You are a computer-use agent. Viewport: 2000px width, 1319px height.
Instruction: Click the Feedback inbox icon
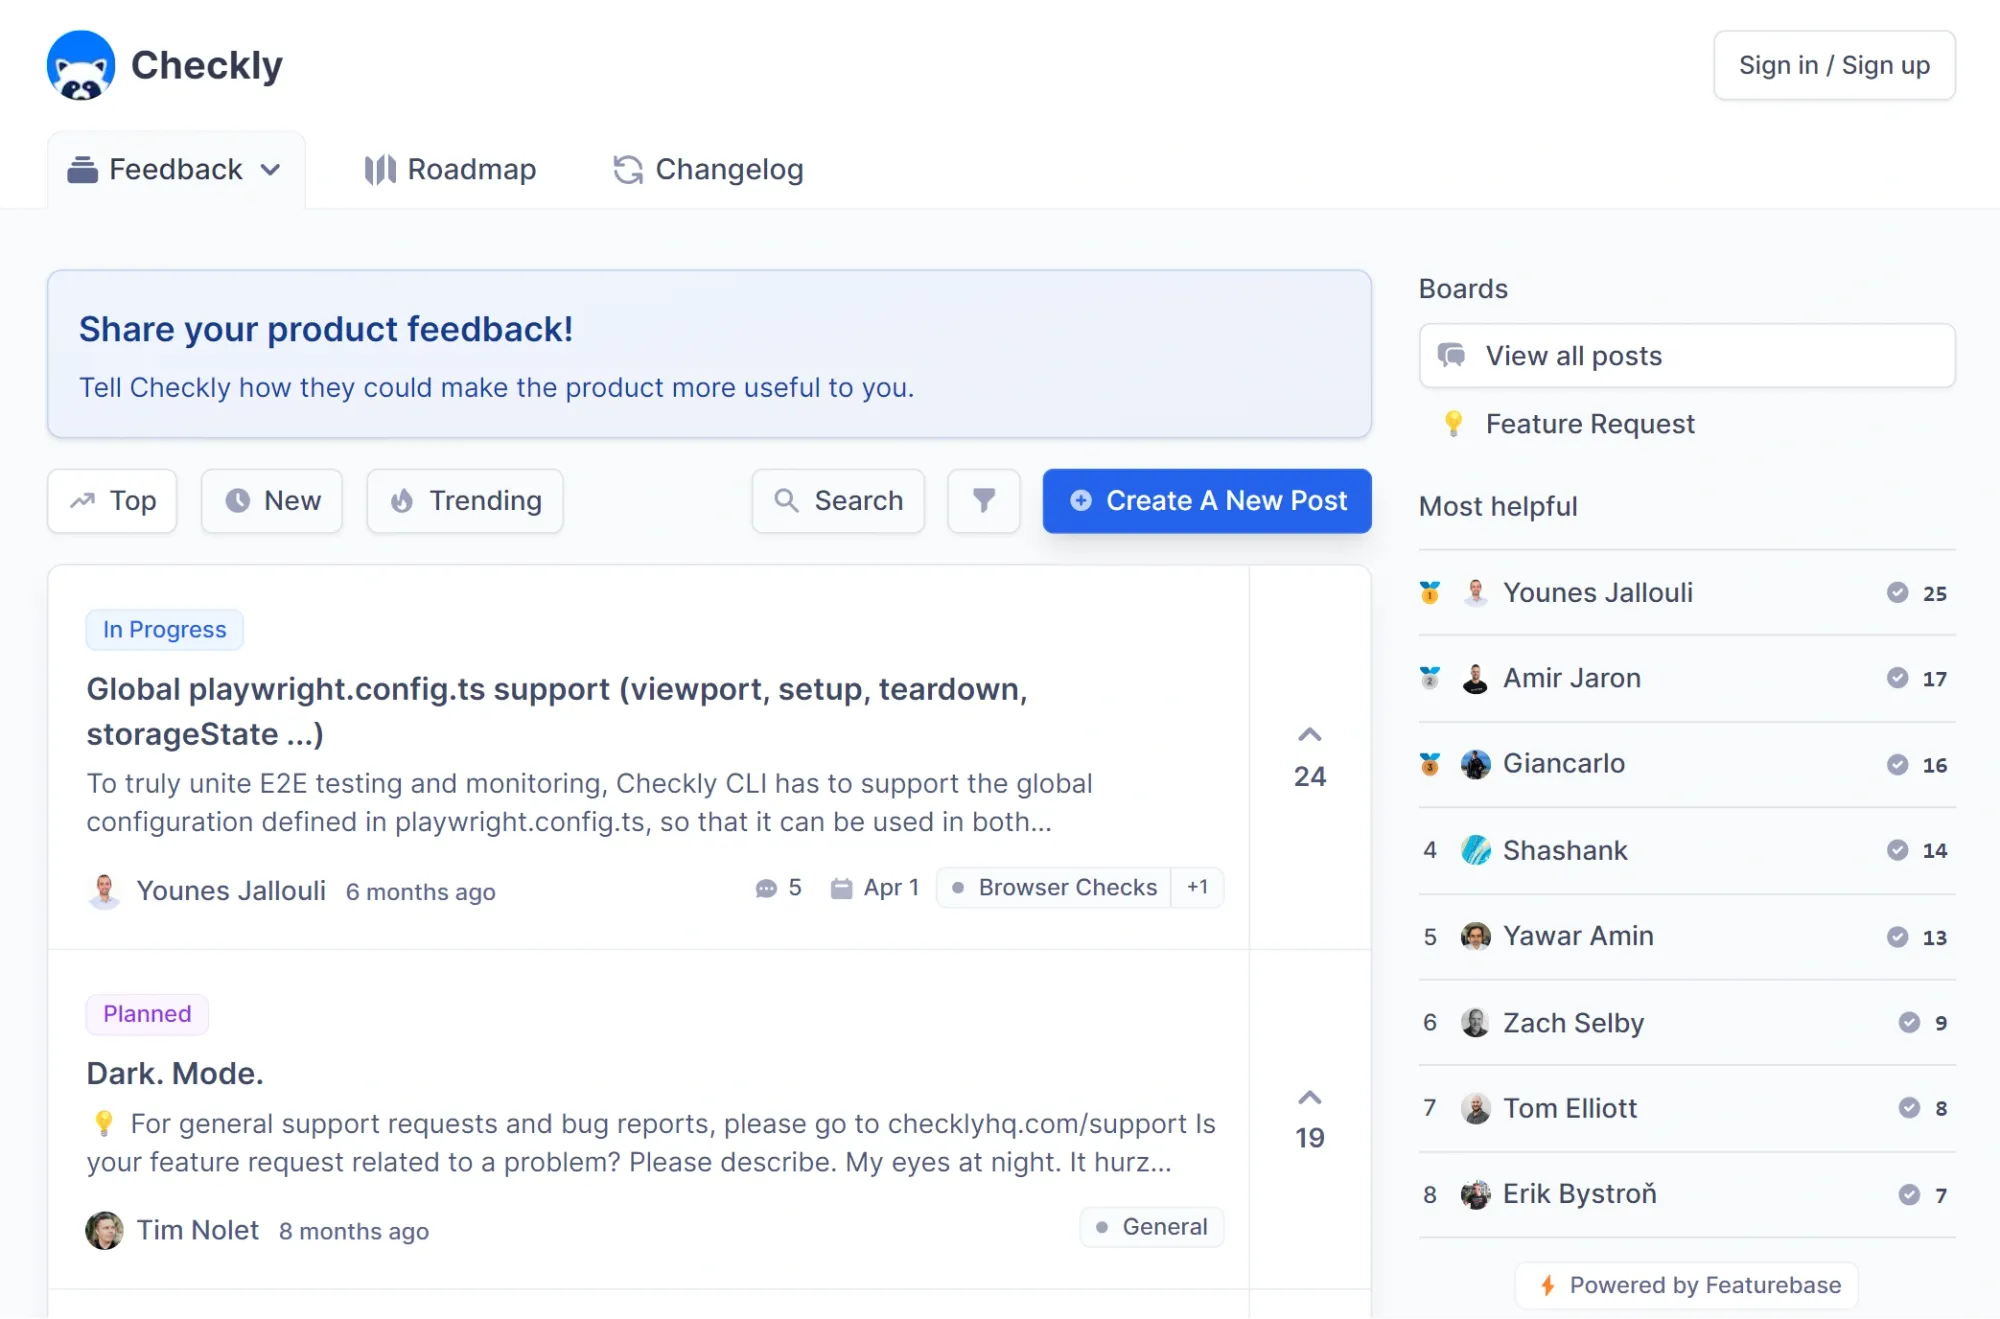tap(82, 170)
